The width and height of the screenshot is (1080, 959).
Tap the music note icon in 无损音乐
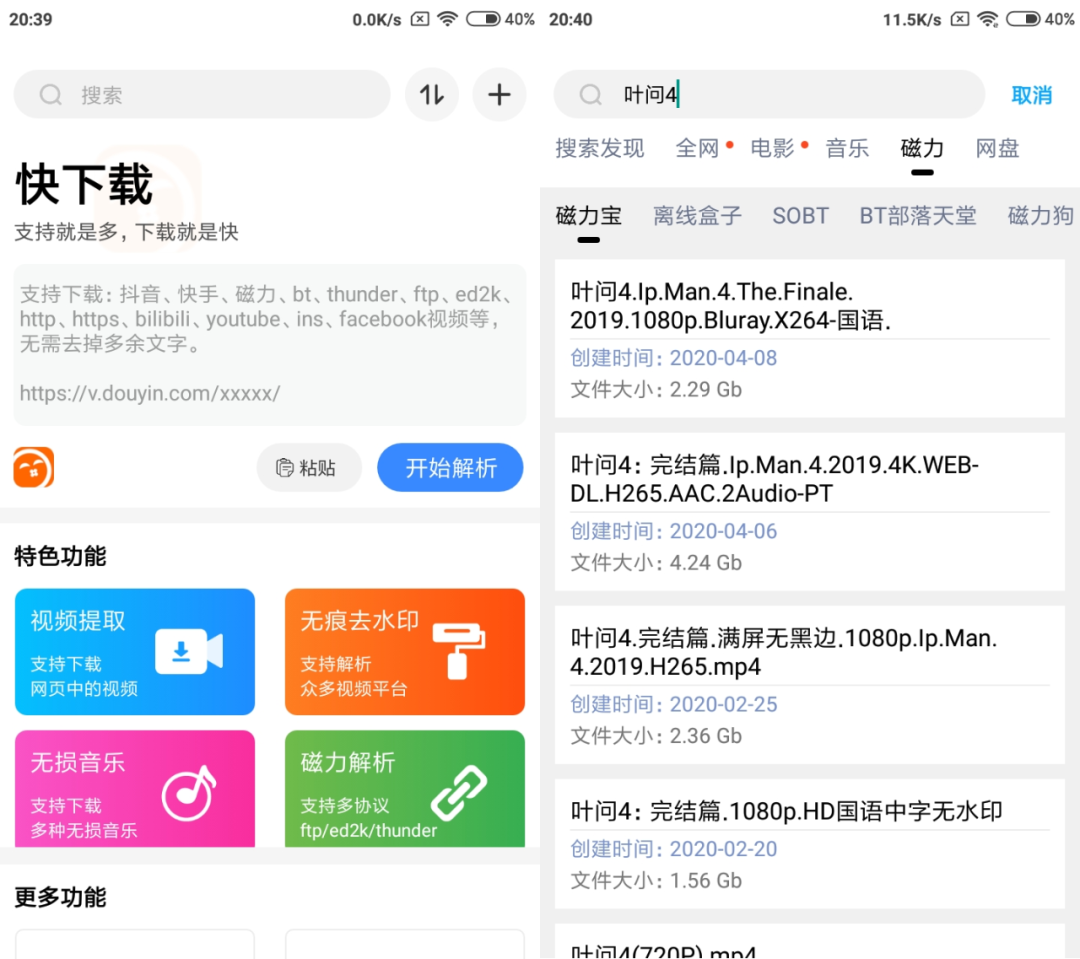(x=189, y=794)
